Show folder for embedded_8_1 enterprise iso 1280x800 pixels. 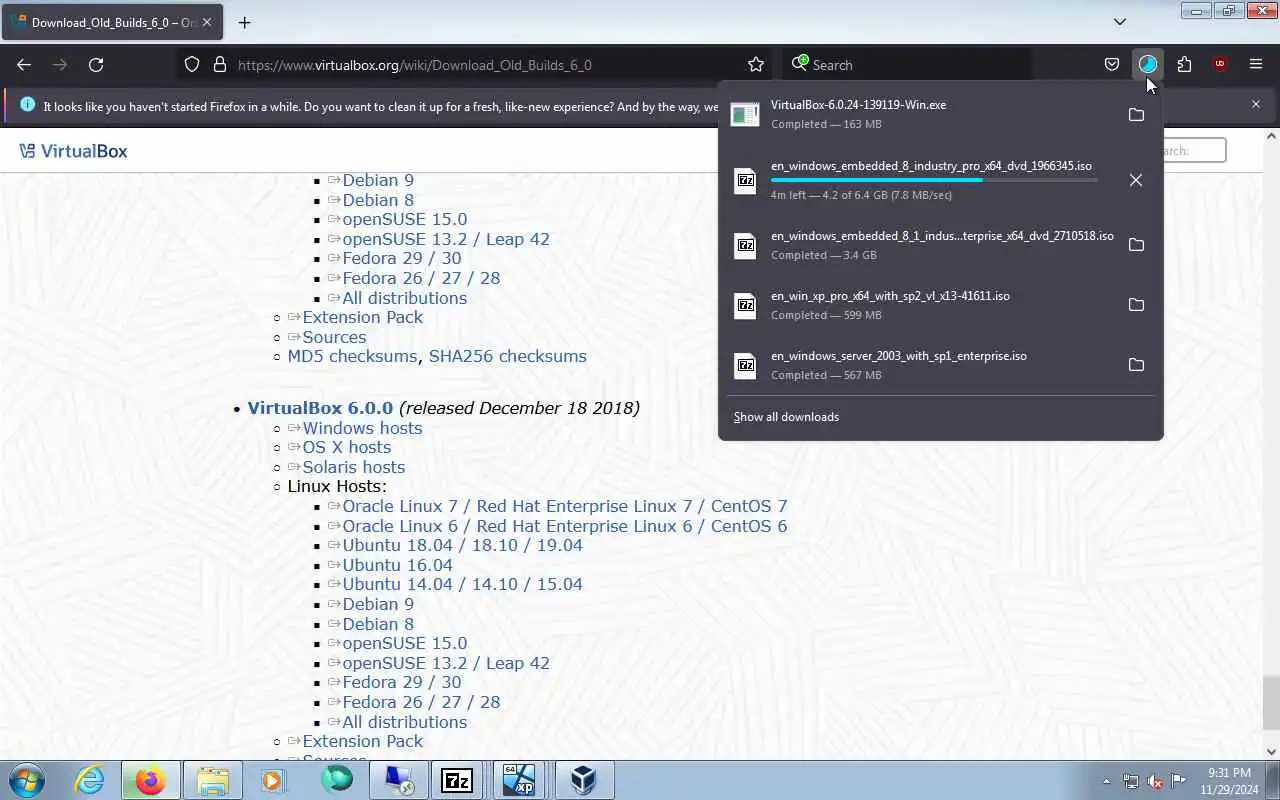click(1136, 245)
